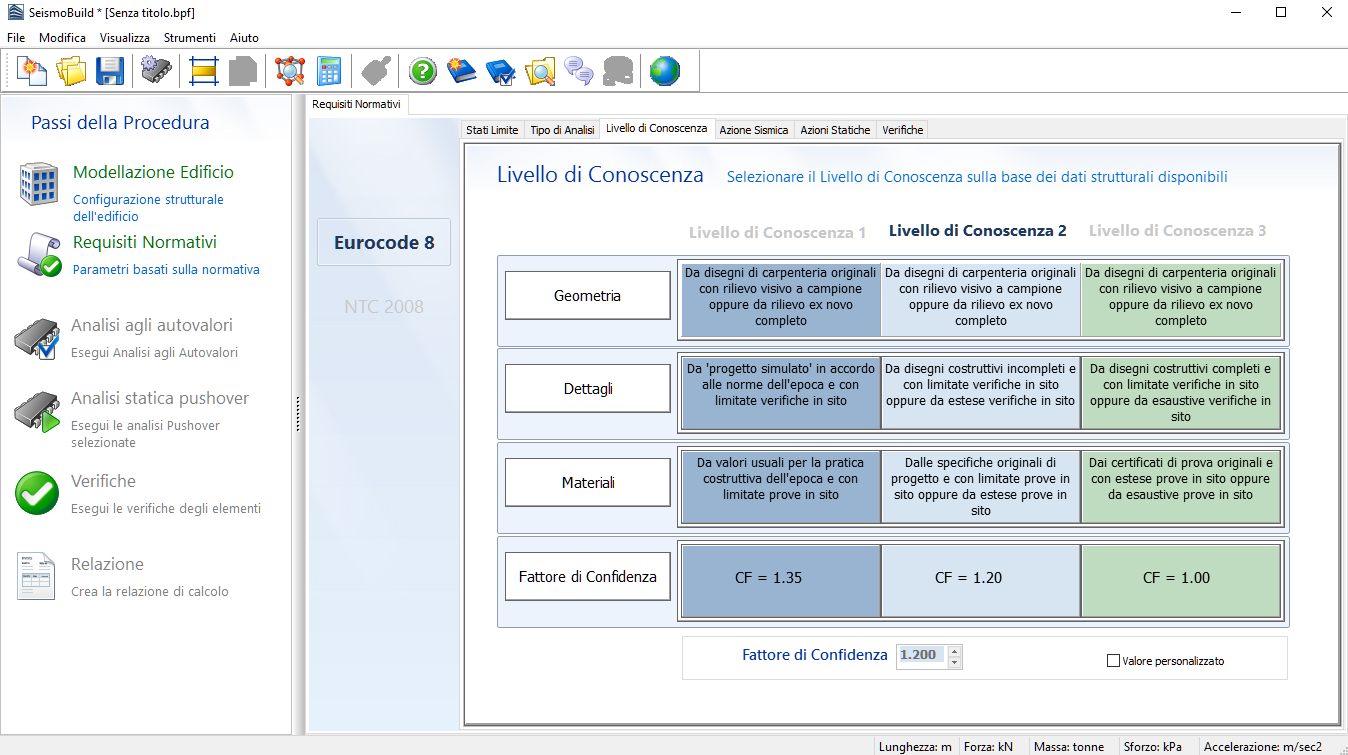1348x755 pixels.
Task: Decrease Fattore di Confidenza with down arrow
Action: [x=955, y=662]
